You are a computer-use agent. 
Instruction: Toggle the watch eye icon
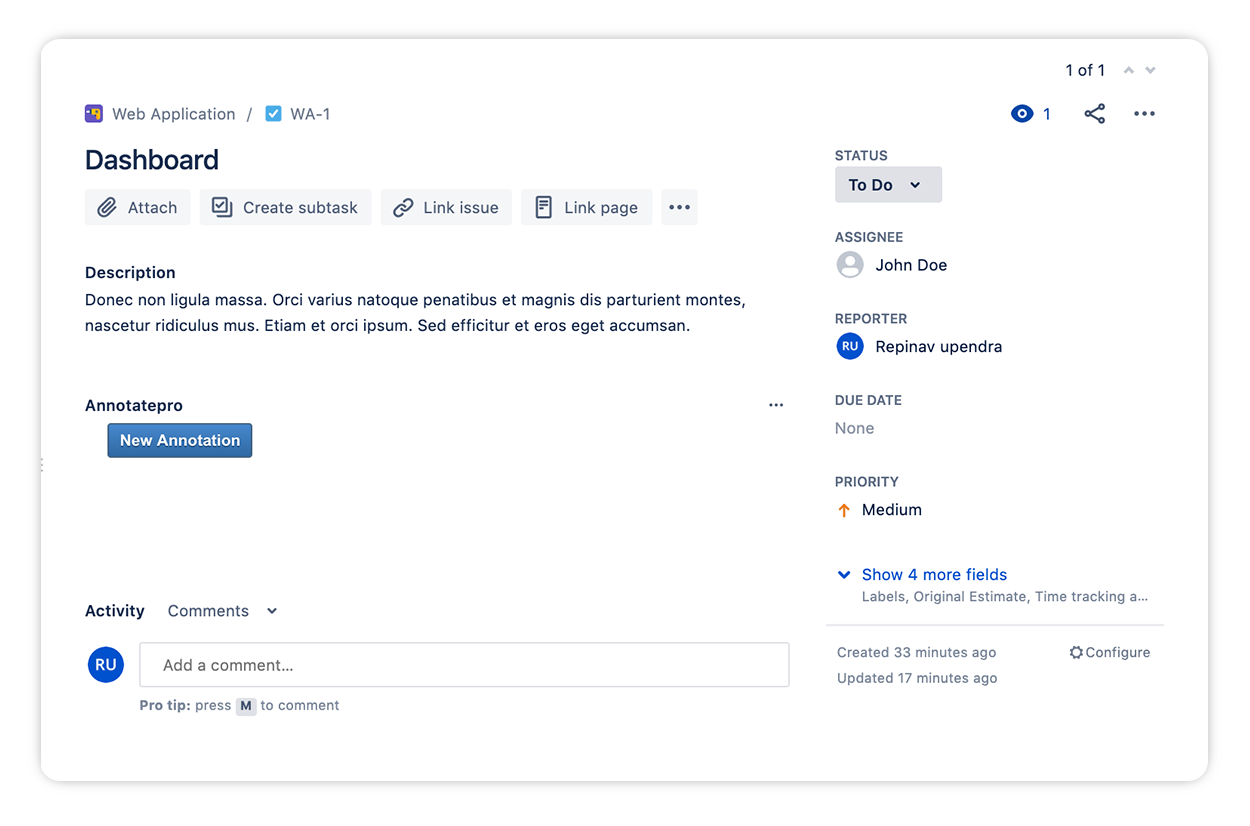click(1021, 114)
